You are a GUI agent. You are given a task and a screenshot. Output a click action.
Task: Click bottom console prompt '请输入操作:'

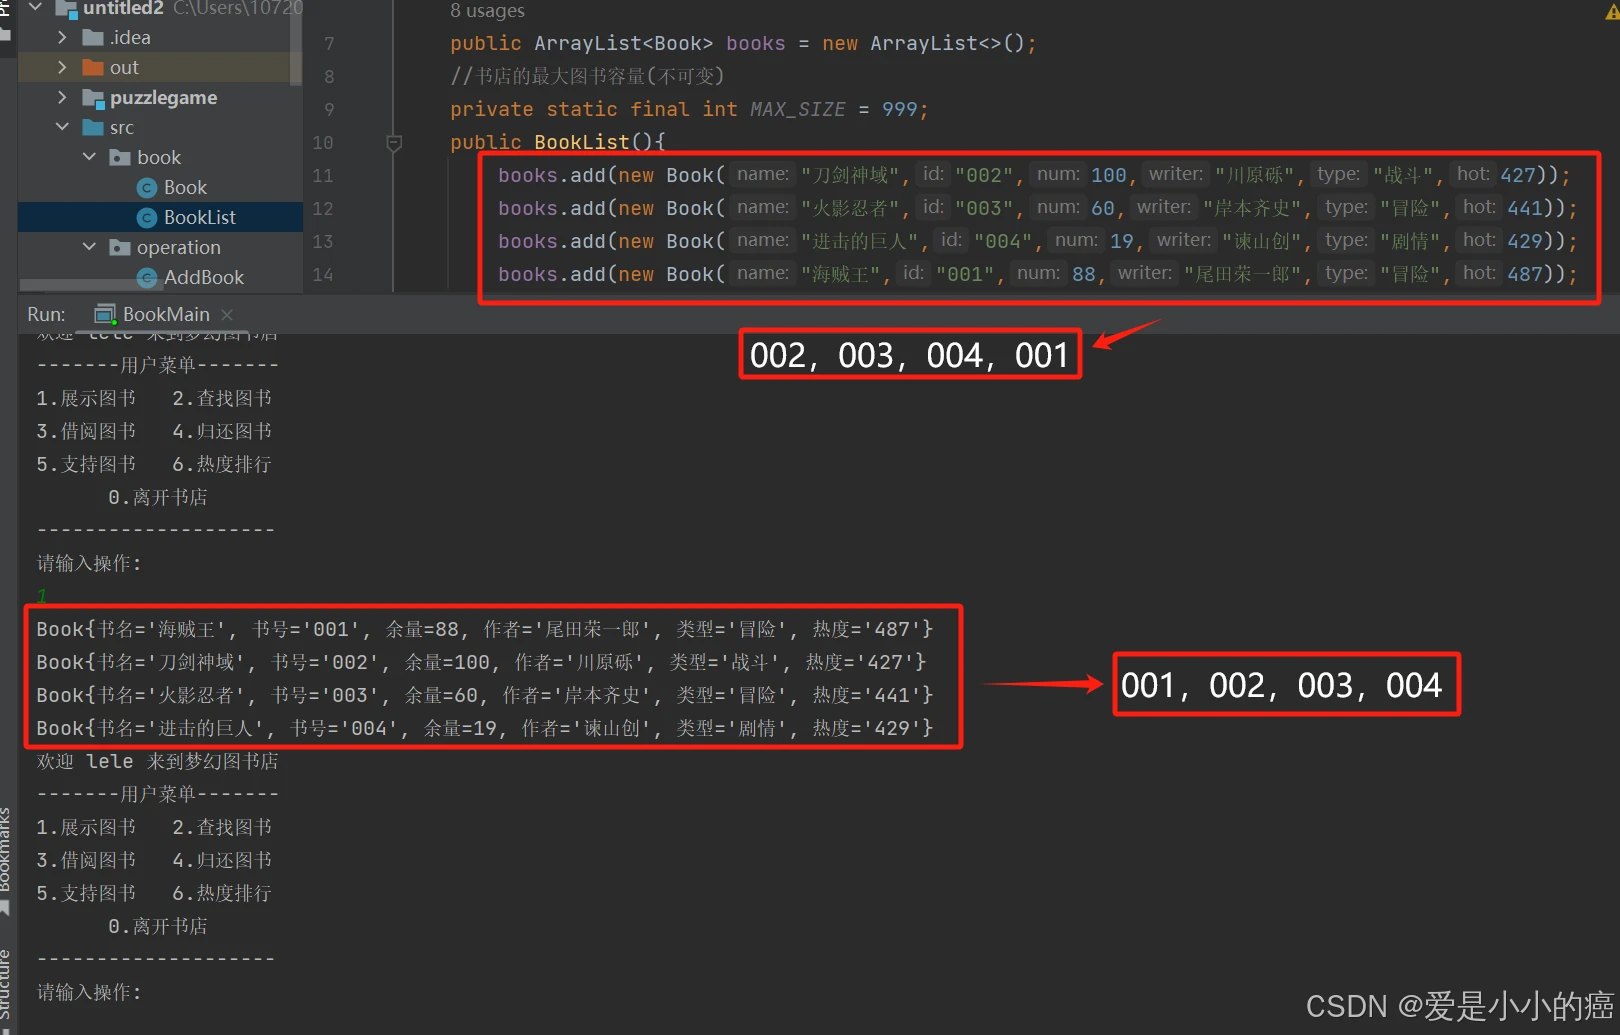pyautogui.click(x=89, y=992)
